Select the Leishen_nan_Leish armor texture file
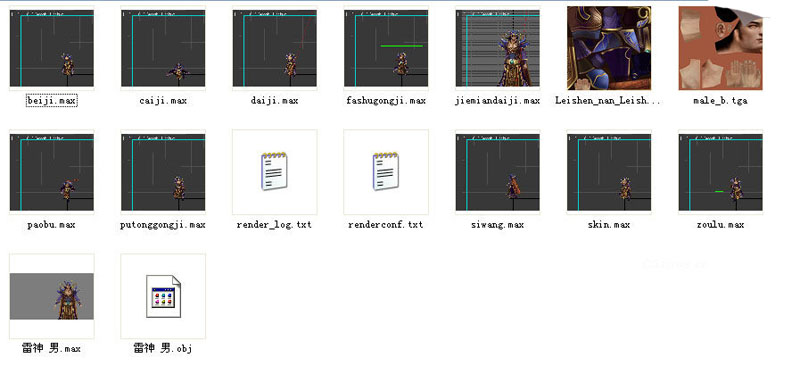800x391 pixels. (609, 48)
